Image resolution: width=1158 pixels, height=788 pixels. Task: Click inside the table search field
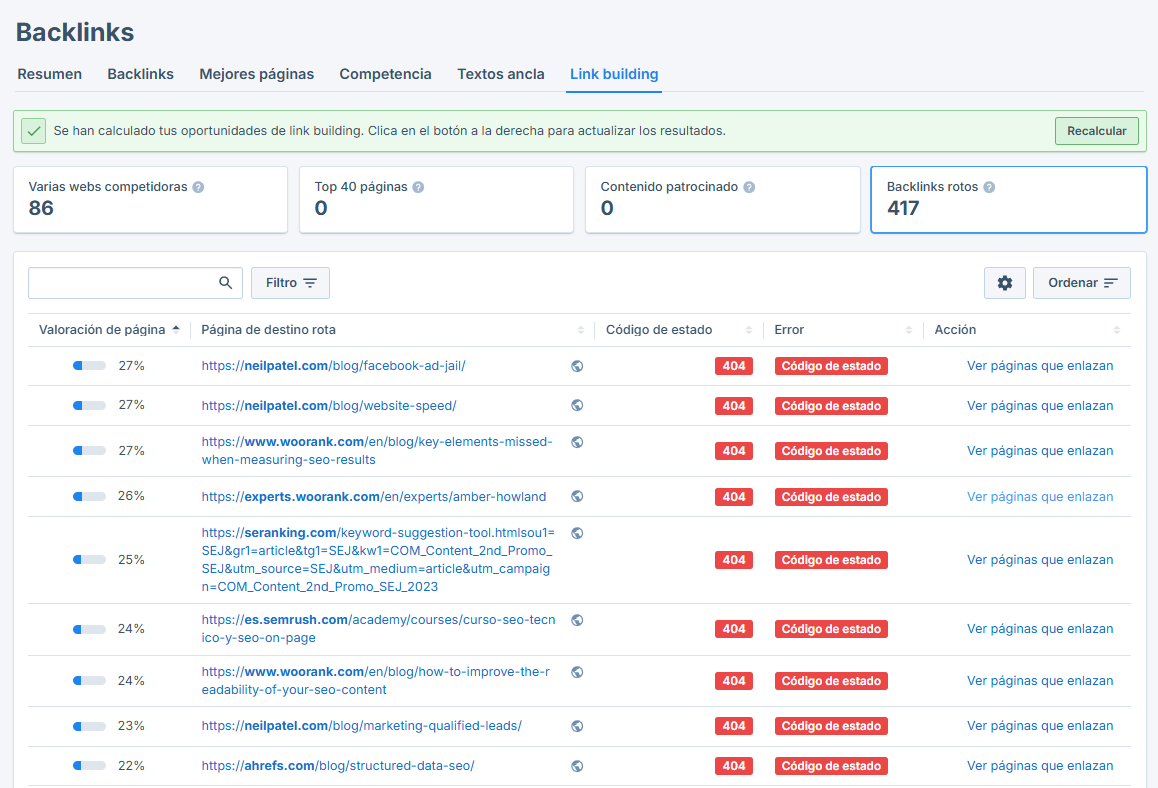(120, 283)
